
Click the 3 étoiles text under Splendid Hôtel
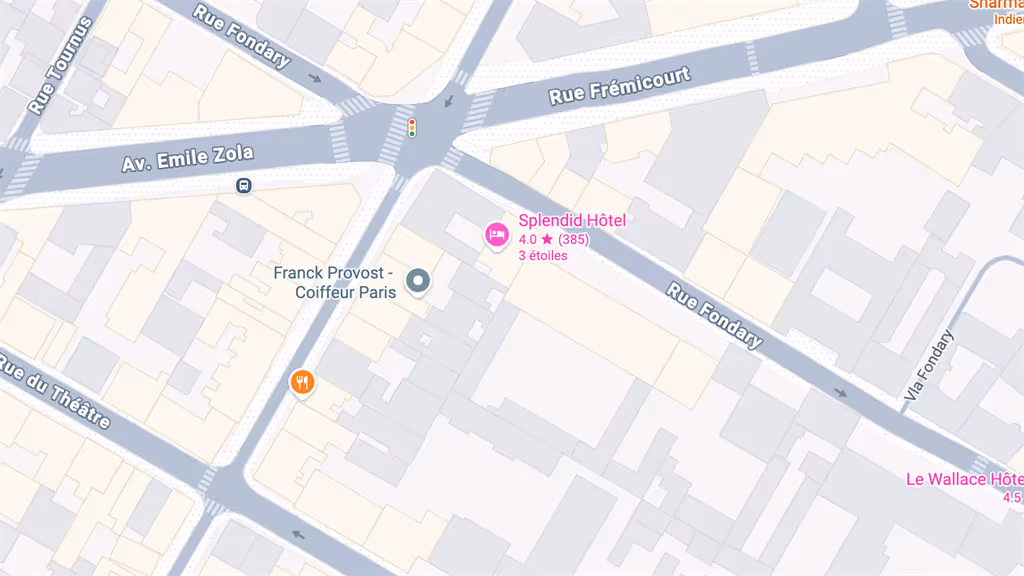point(543,256)
